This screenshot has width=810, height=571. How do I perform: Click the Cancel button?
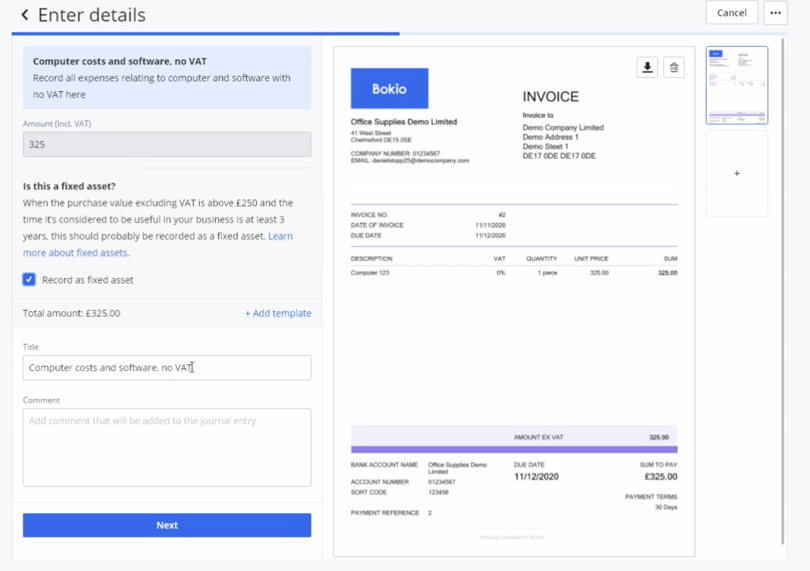pyautogui.click(x=731, y=13)
